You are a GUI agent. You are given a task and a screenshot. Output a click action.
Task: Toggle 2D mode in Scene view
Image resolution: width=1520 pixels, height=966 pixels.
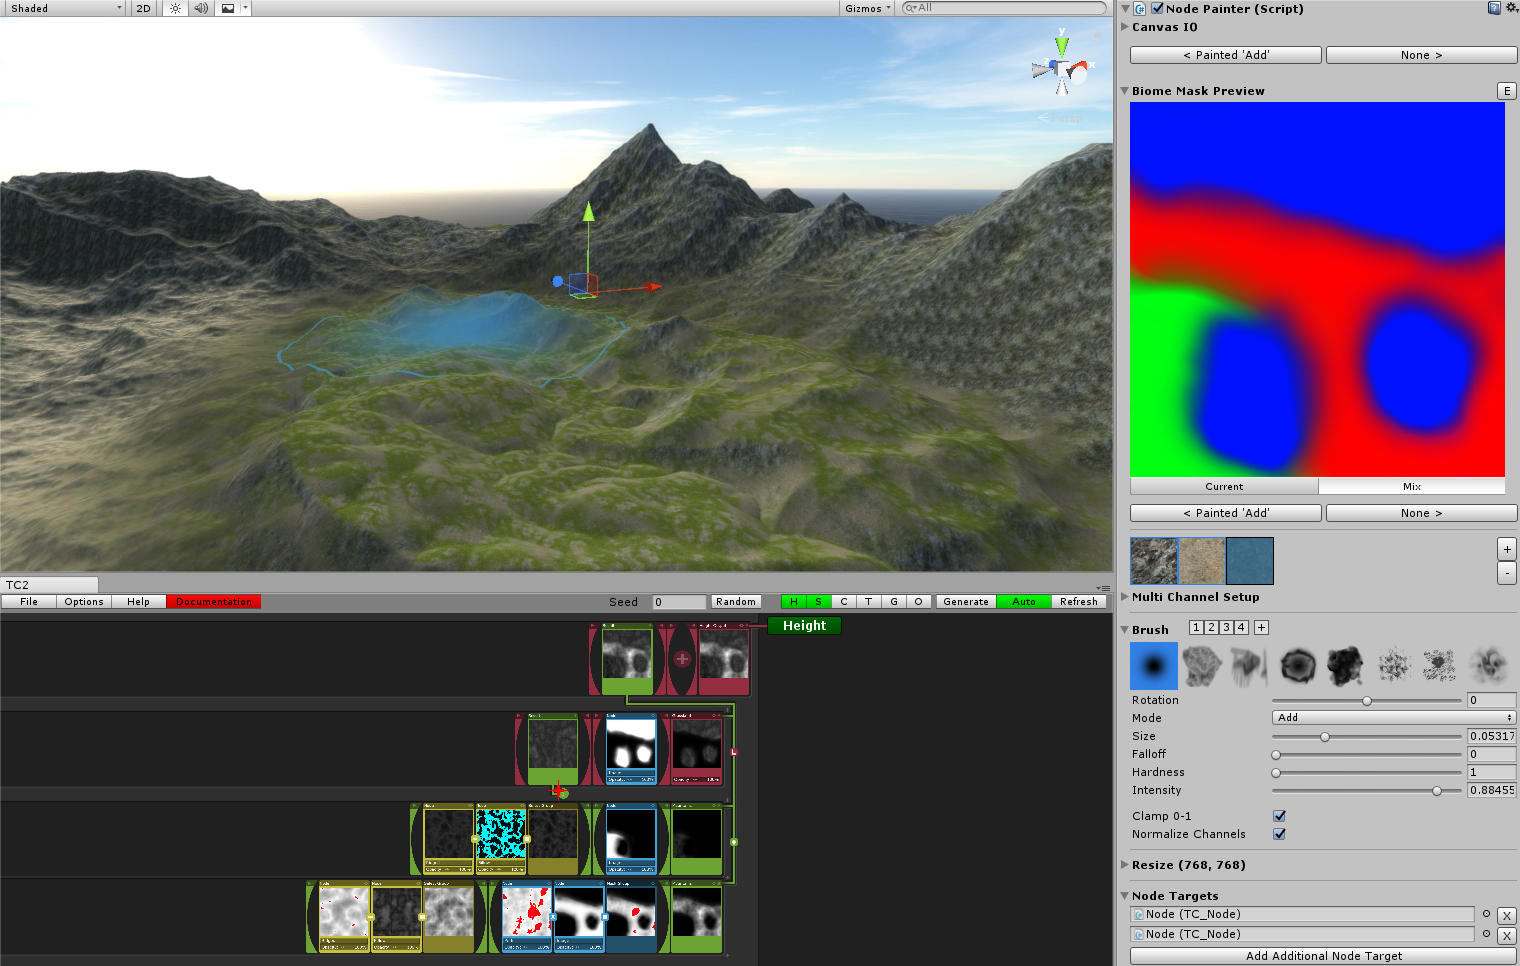pos(142,8)
